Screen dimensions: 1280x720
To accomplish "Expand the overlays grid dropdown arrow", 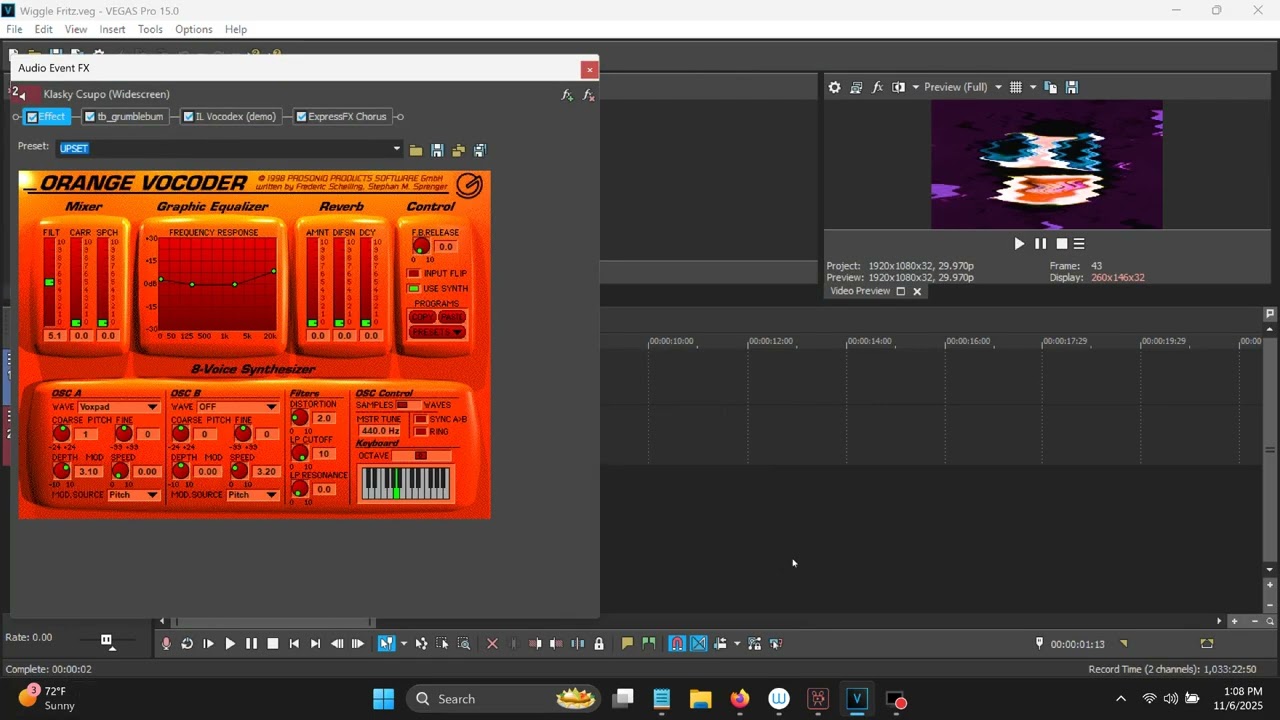I will 1033,87.
